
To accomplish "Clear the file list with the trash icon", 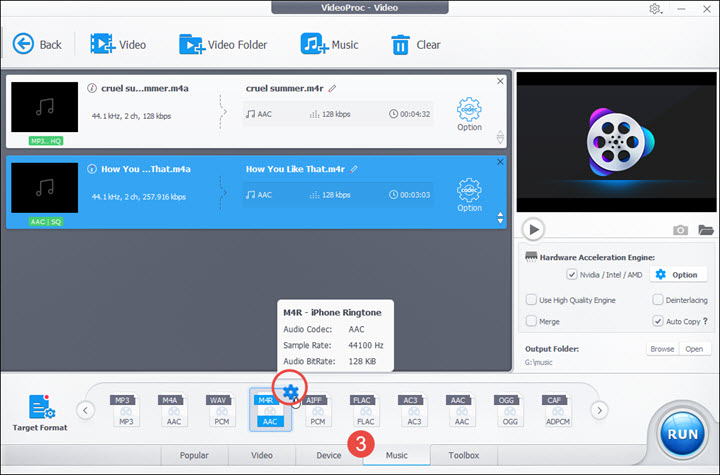I will click(x=416, y=45).
